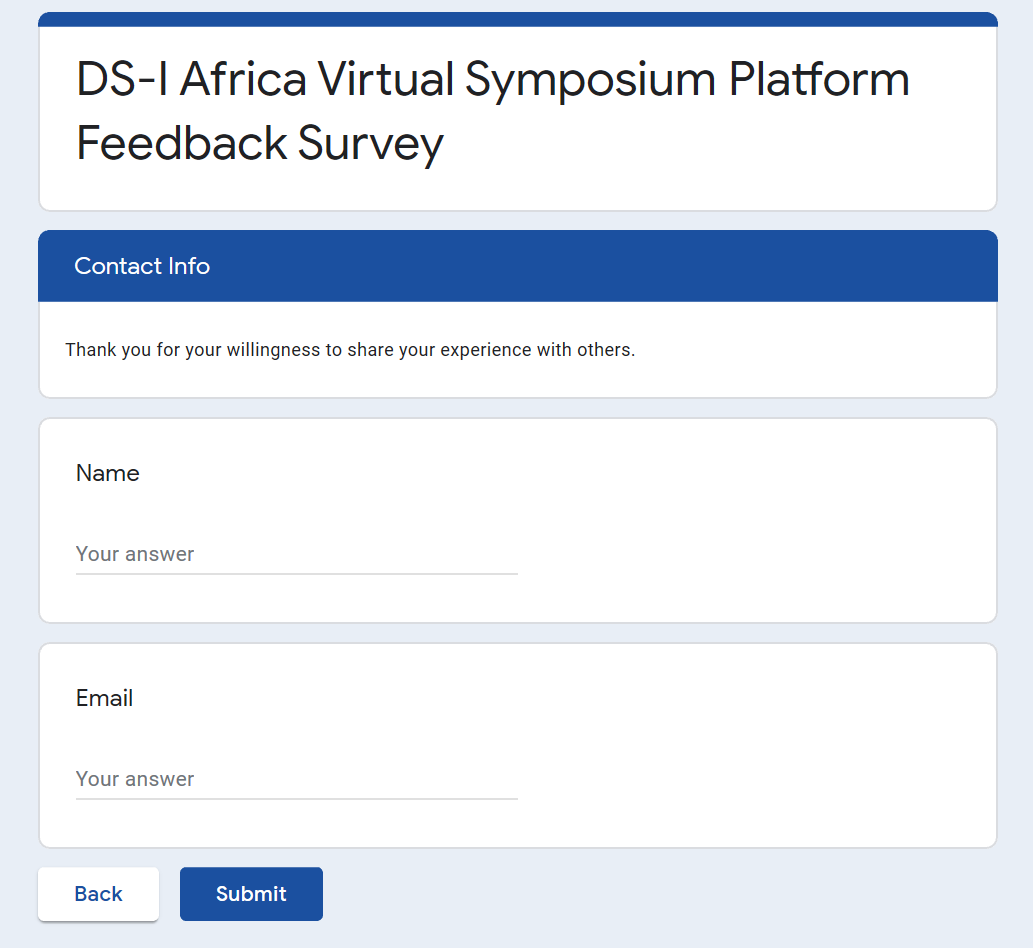Click the Name answer input field
Screen dimensions: 1033x948
[296, 555]
